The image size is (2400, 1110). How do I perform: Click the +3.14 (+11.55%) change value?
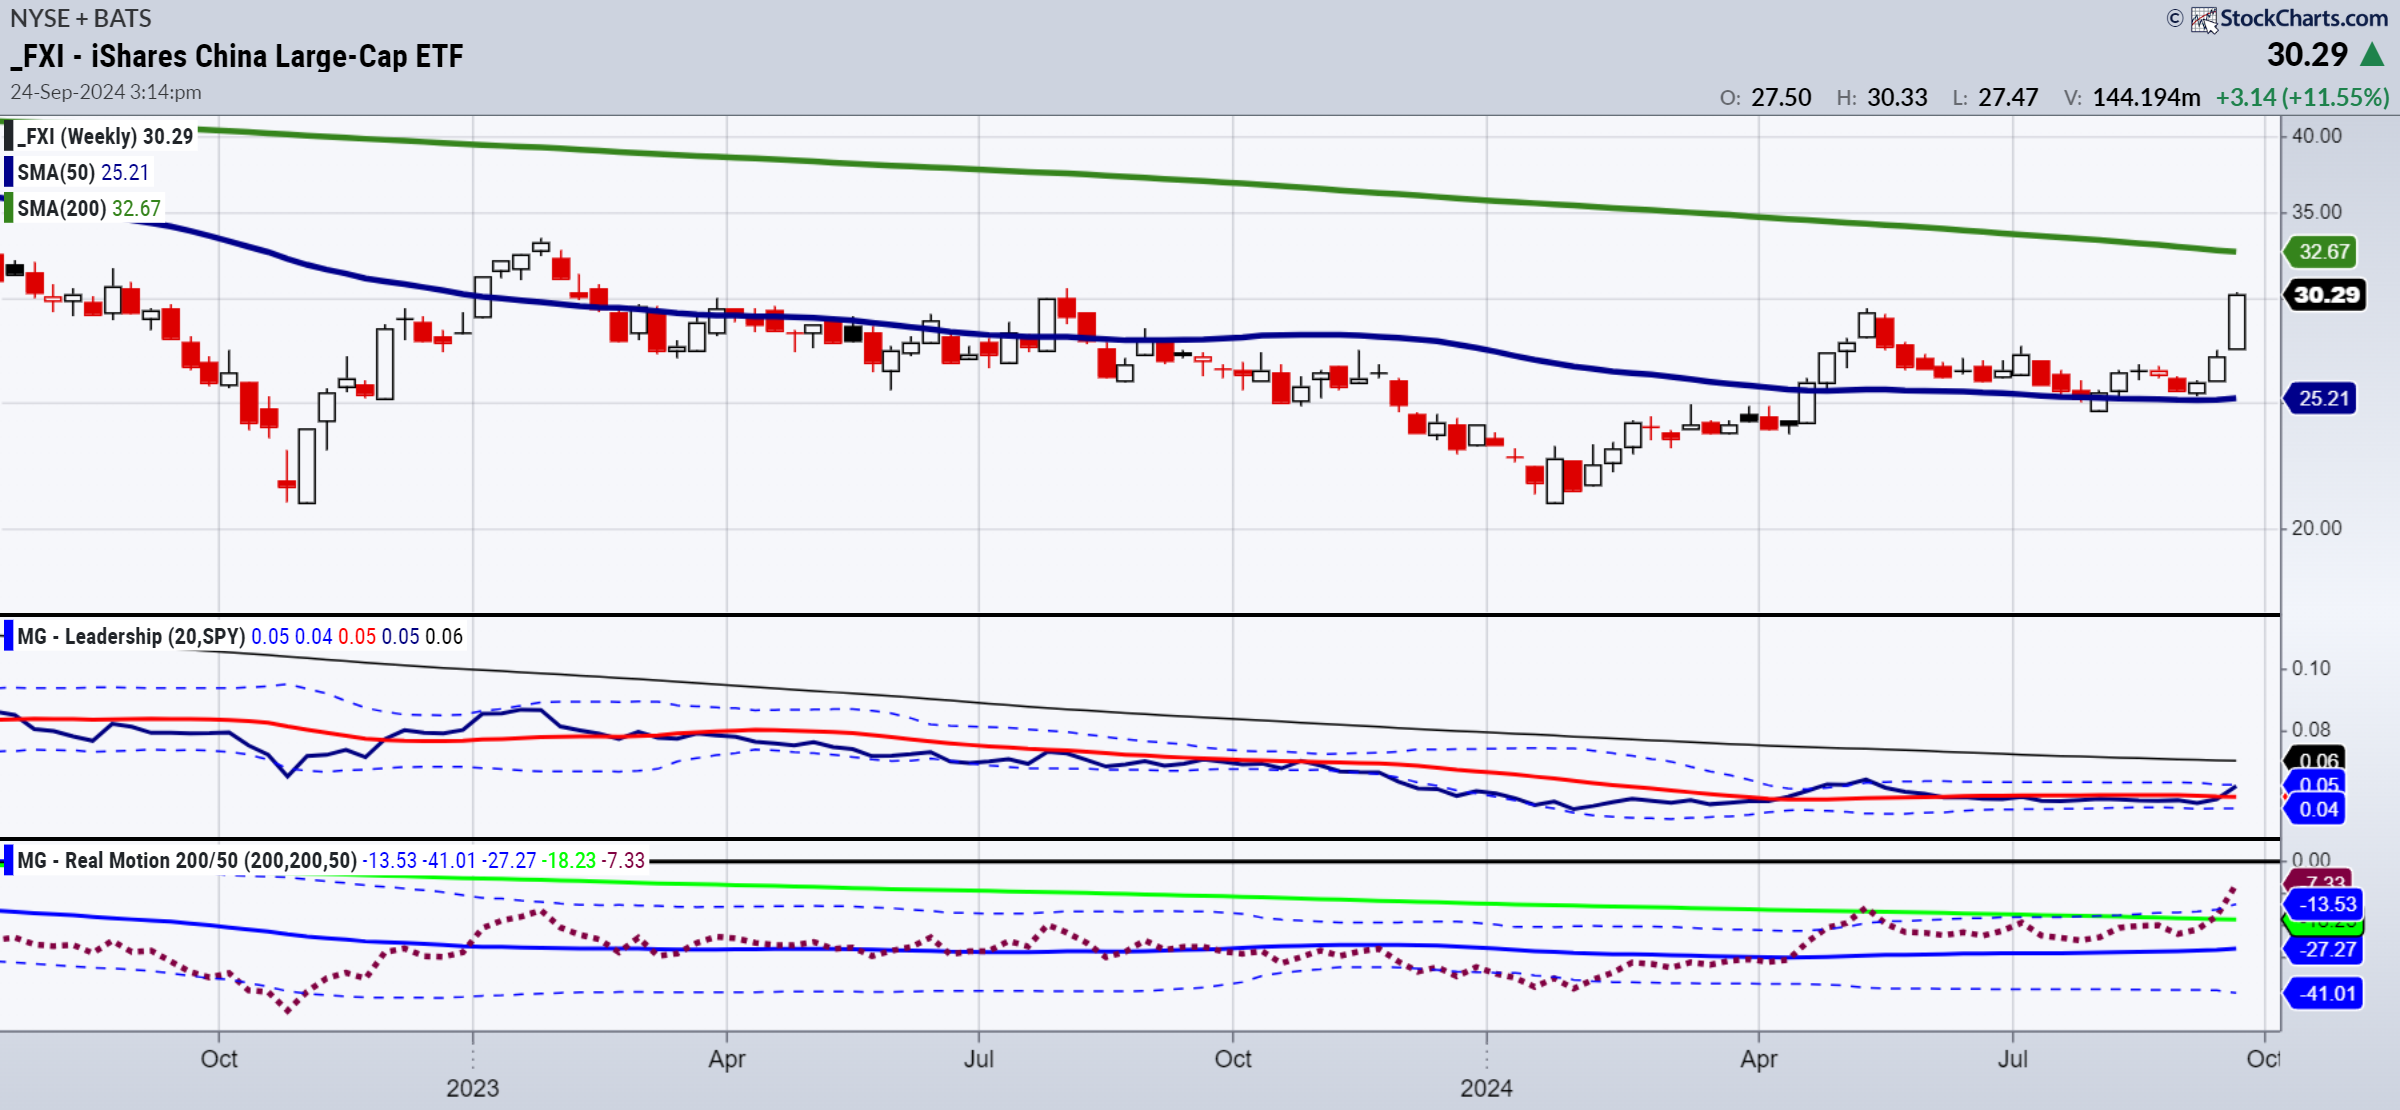tap(2302, 97)
